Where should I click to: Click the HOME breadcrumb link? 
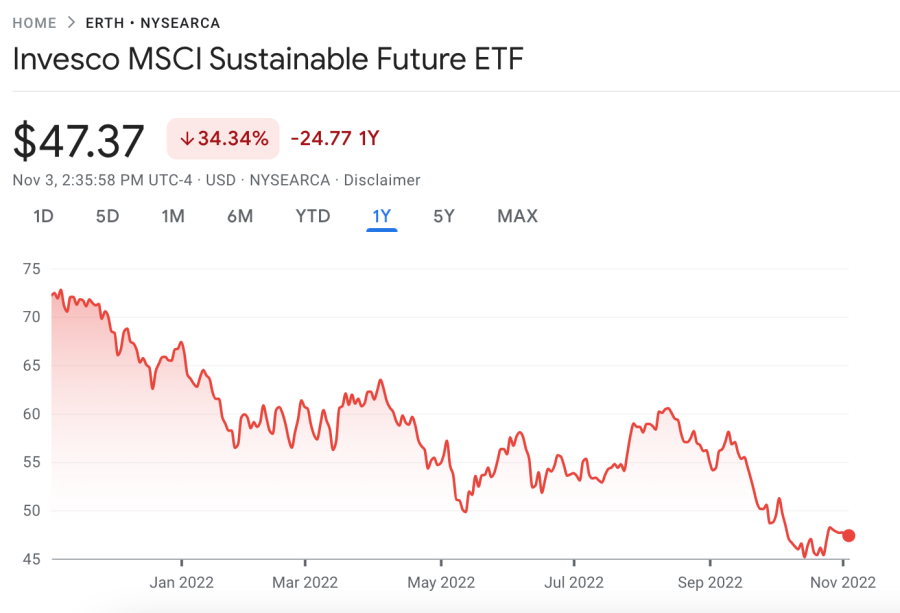[x=34, y=23]
